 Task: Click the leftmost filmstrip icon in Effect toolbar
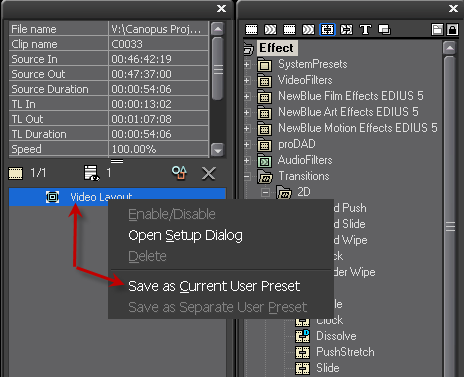[x=251, y=30]
